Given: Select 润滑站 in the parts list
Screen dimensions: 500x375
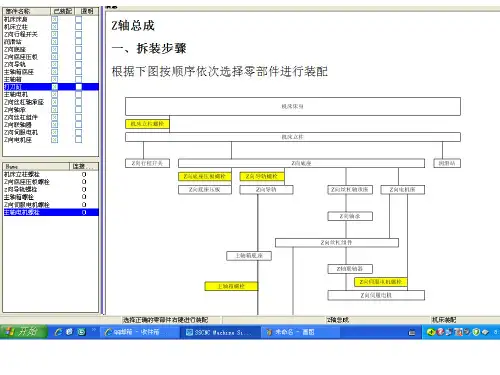Looking at the screenshot, I should 13,42.
